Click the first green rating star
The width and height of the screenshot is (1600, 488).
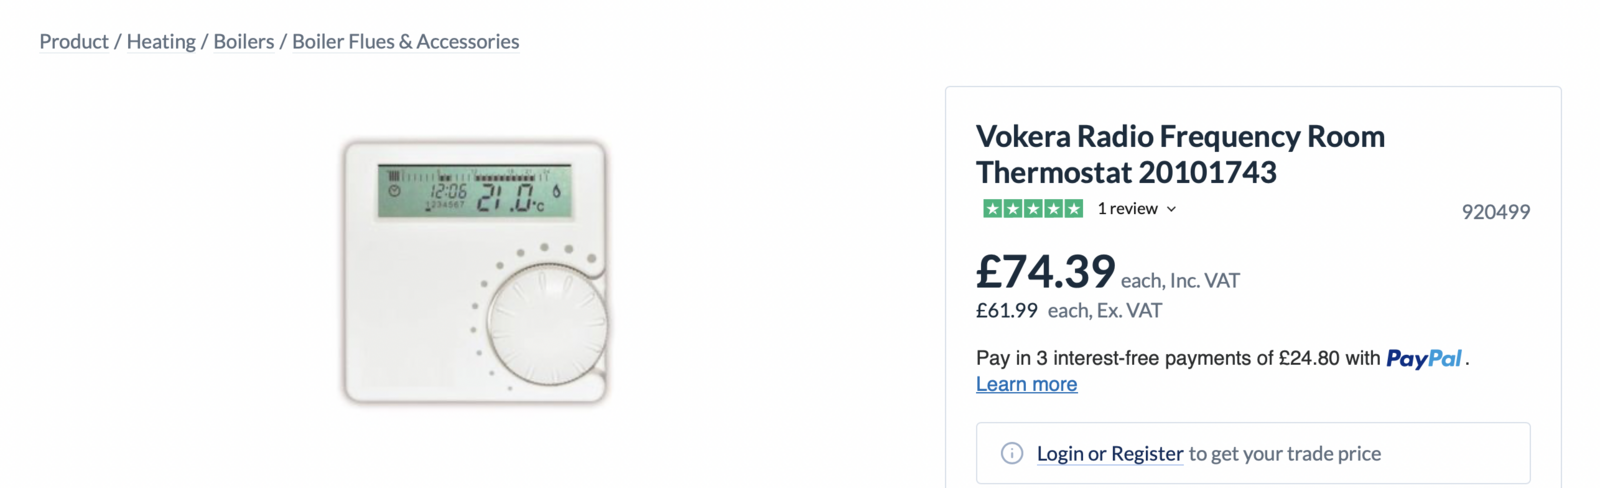point(992,209)
